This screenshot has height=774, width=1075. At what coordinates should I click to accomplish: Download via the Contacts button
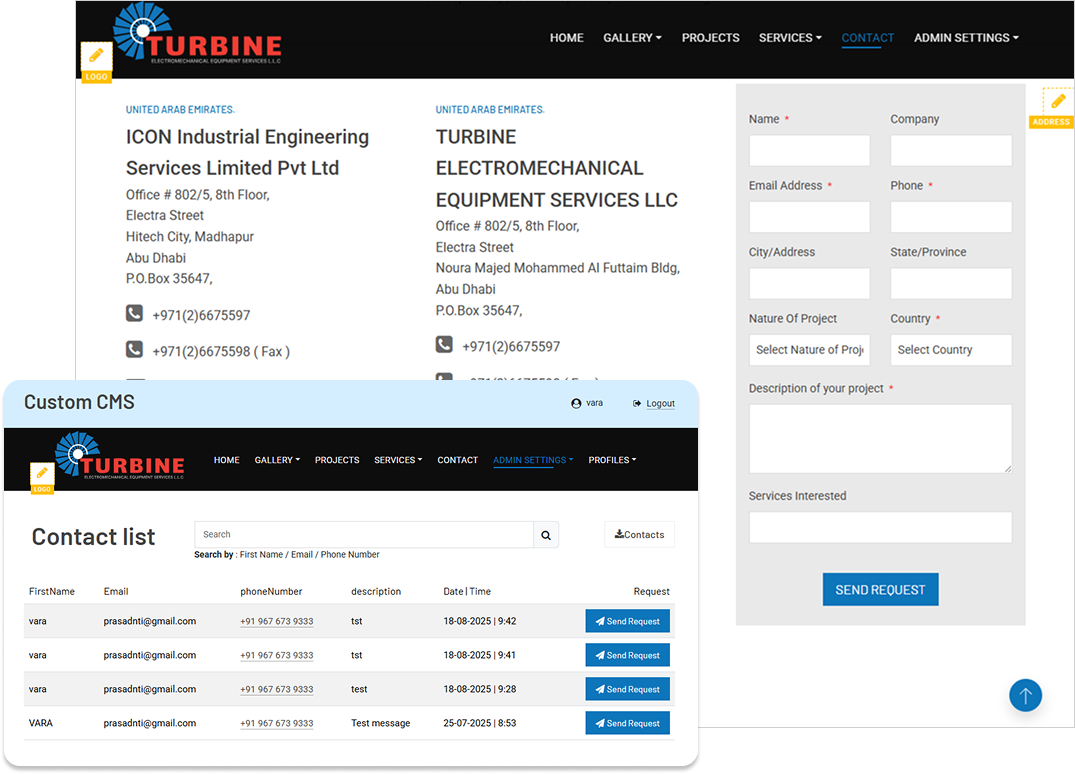(x=639, y=535)
